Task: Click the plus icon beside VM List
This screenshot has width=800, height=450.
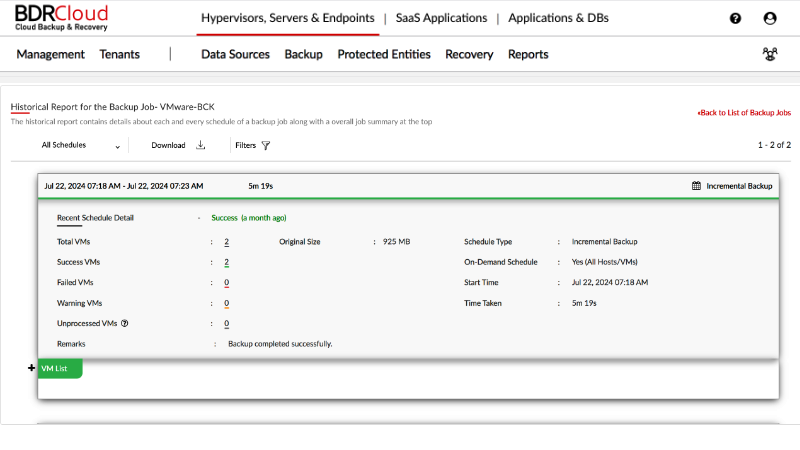Action: (x=32, y=368)
